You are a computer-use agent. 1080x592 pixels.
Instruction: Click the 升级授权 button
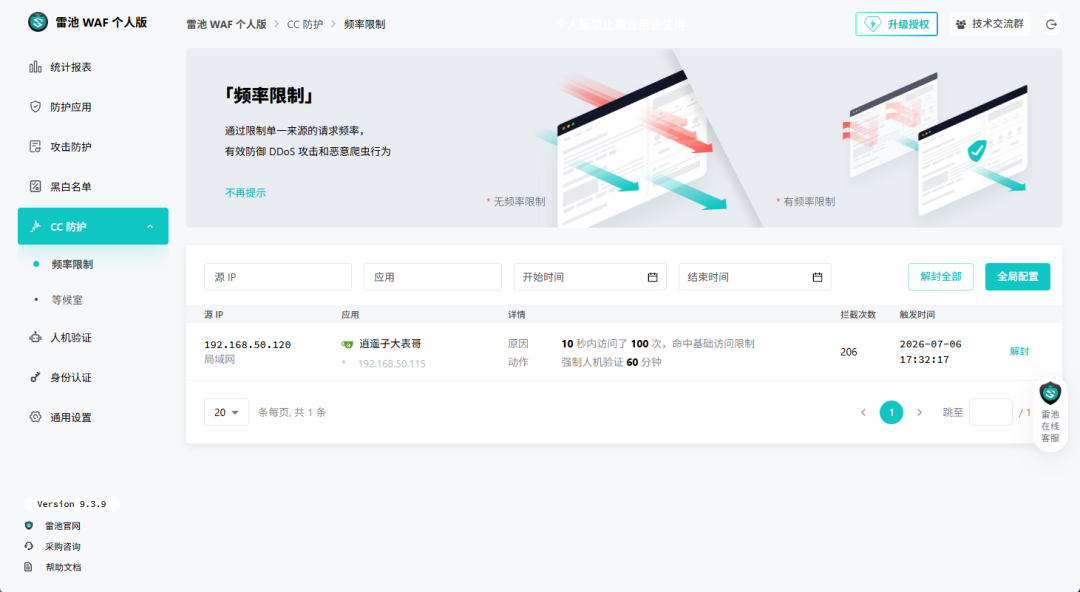(896, 24)
